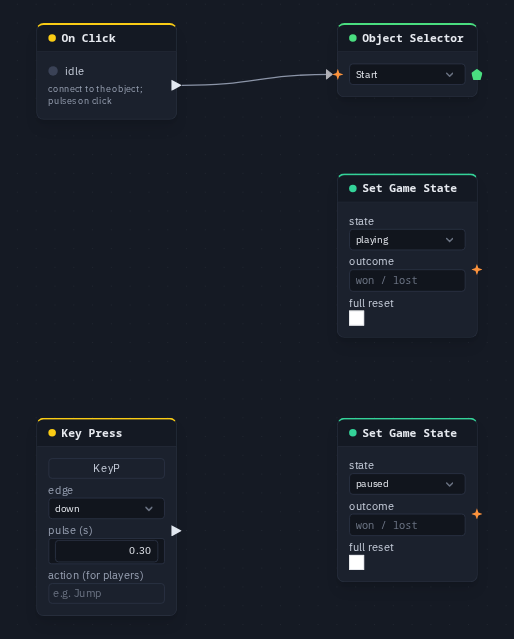Open the state dropdown showing playing
The height and width of the screenshot is (639, 514).
[x=407, y=240]
